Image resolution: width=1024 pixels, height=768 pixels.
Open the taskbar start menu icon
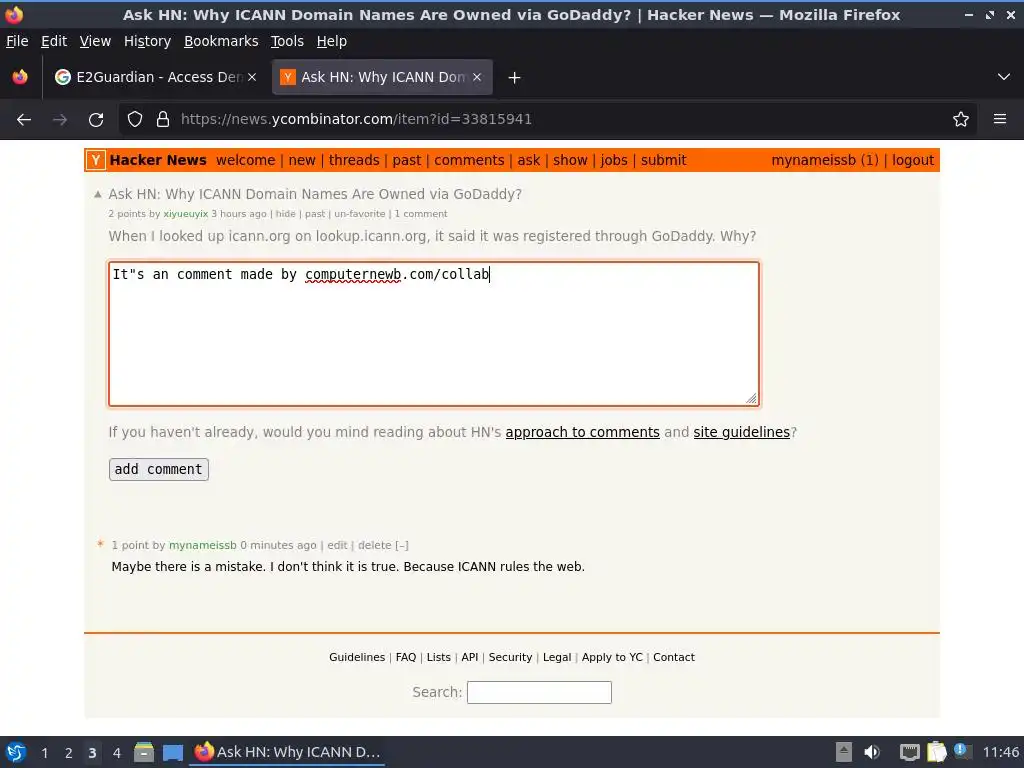(16, 752)
